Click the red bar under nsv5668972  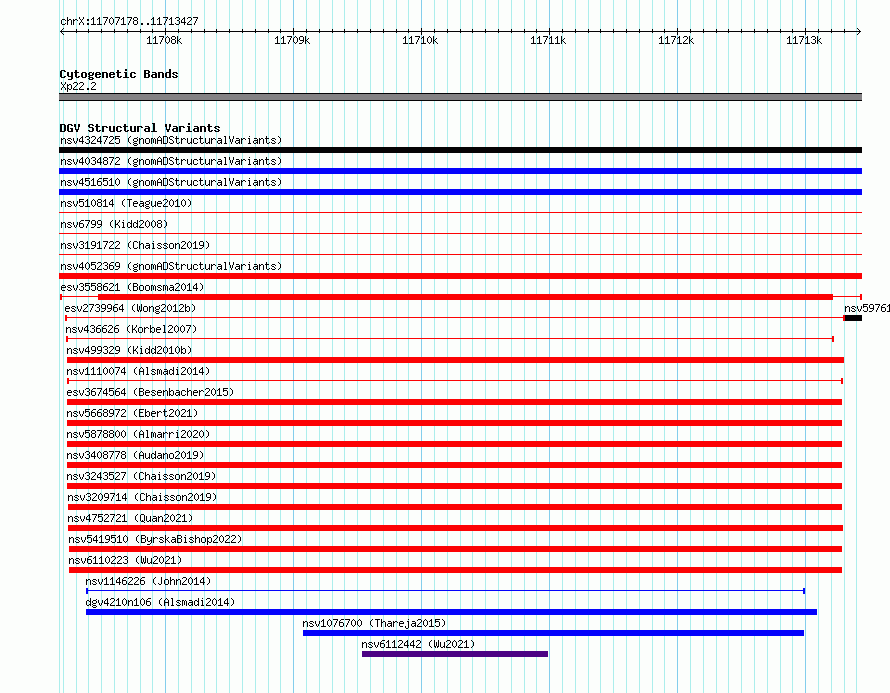click(x=454, y=423)
